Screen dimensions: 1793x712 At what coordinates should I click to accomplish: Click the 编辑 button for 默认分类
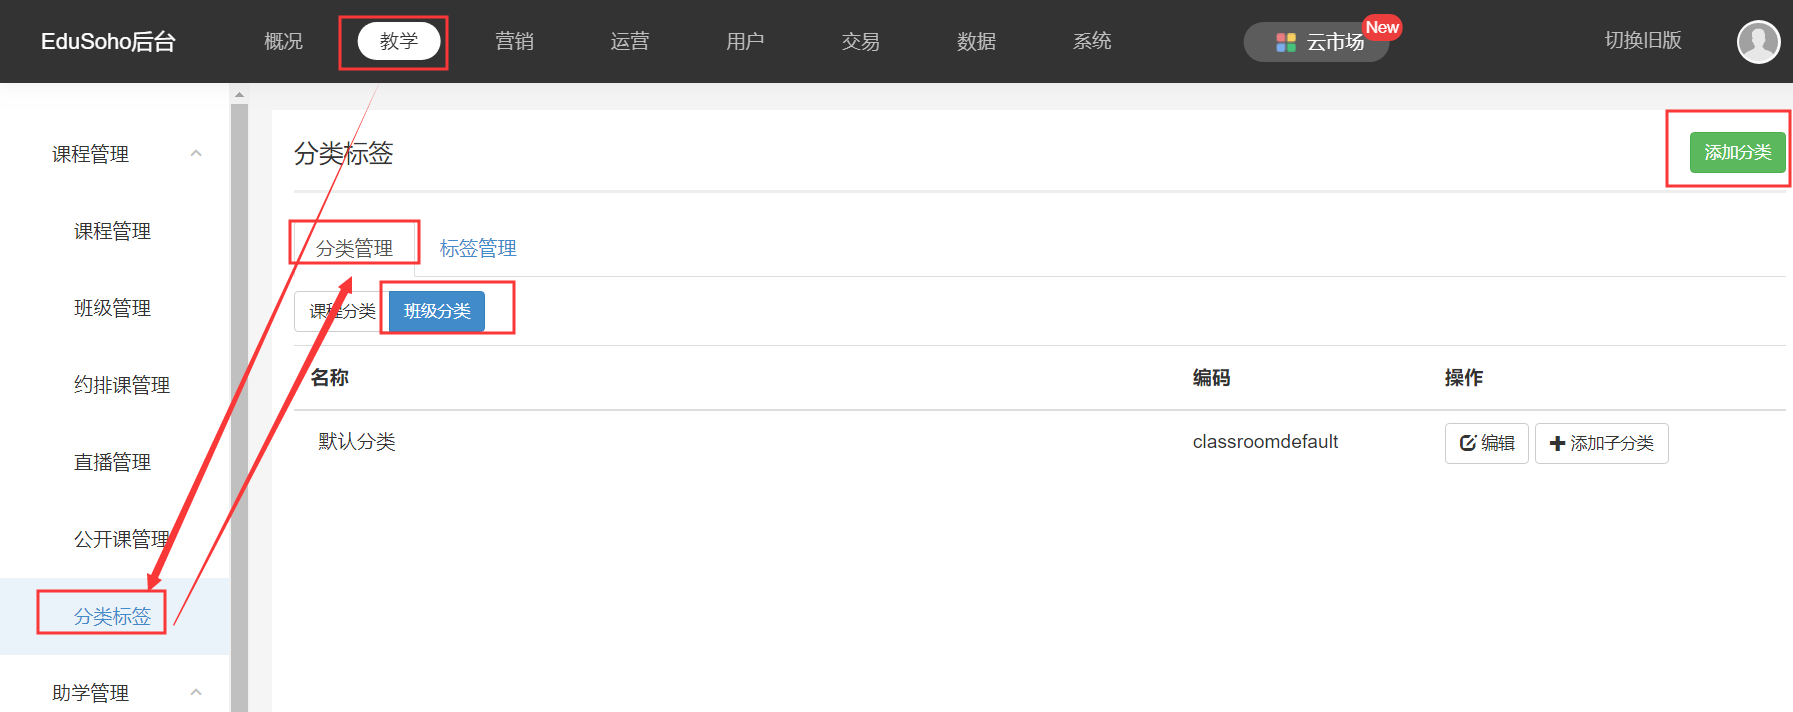coord(1486,443)
